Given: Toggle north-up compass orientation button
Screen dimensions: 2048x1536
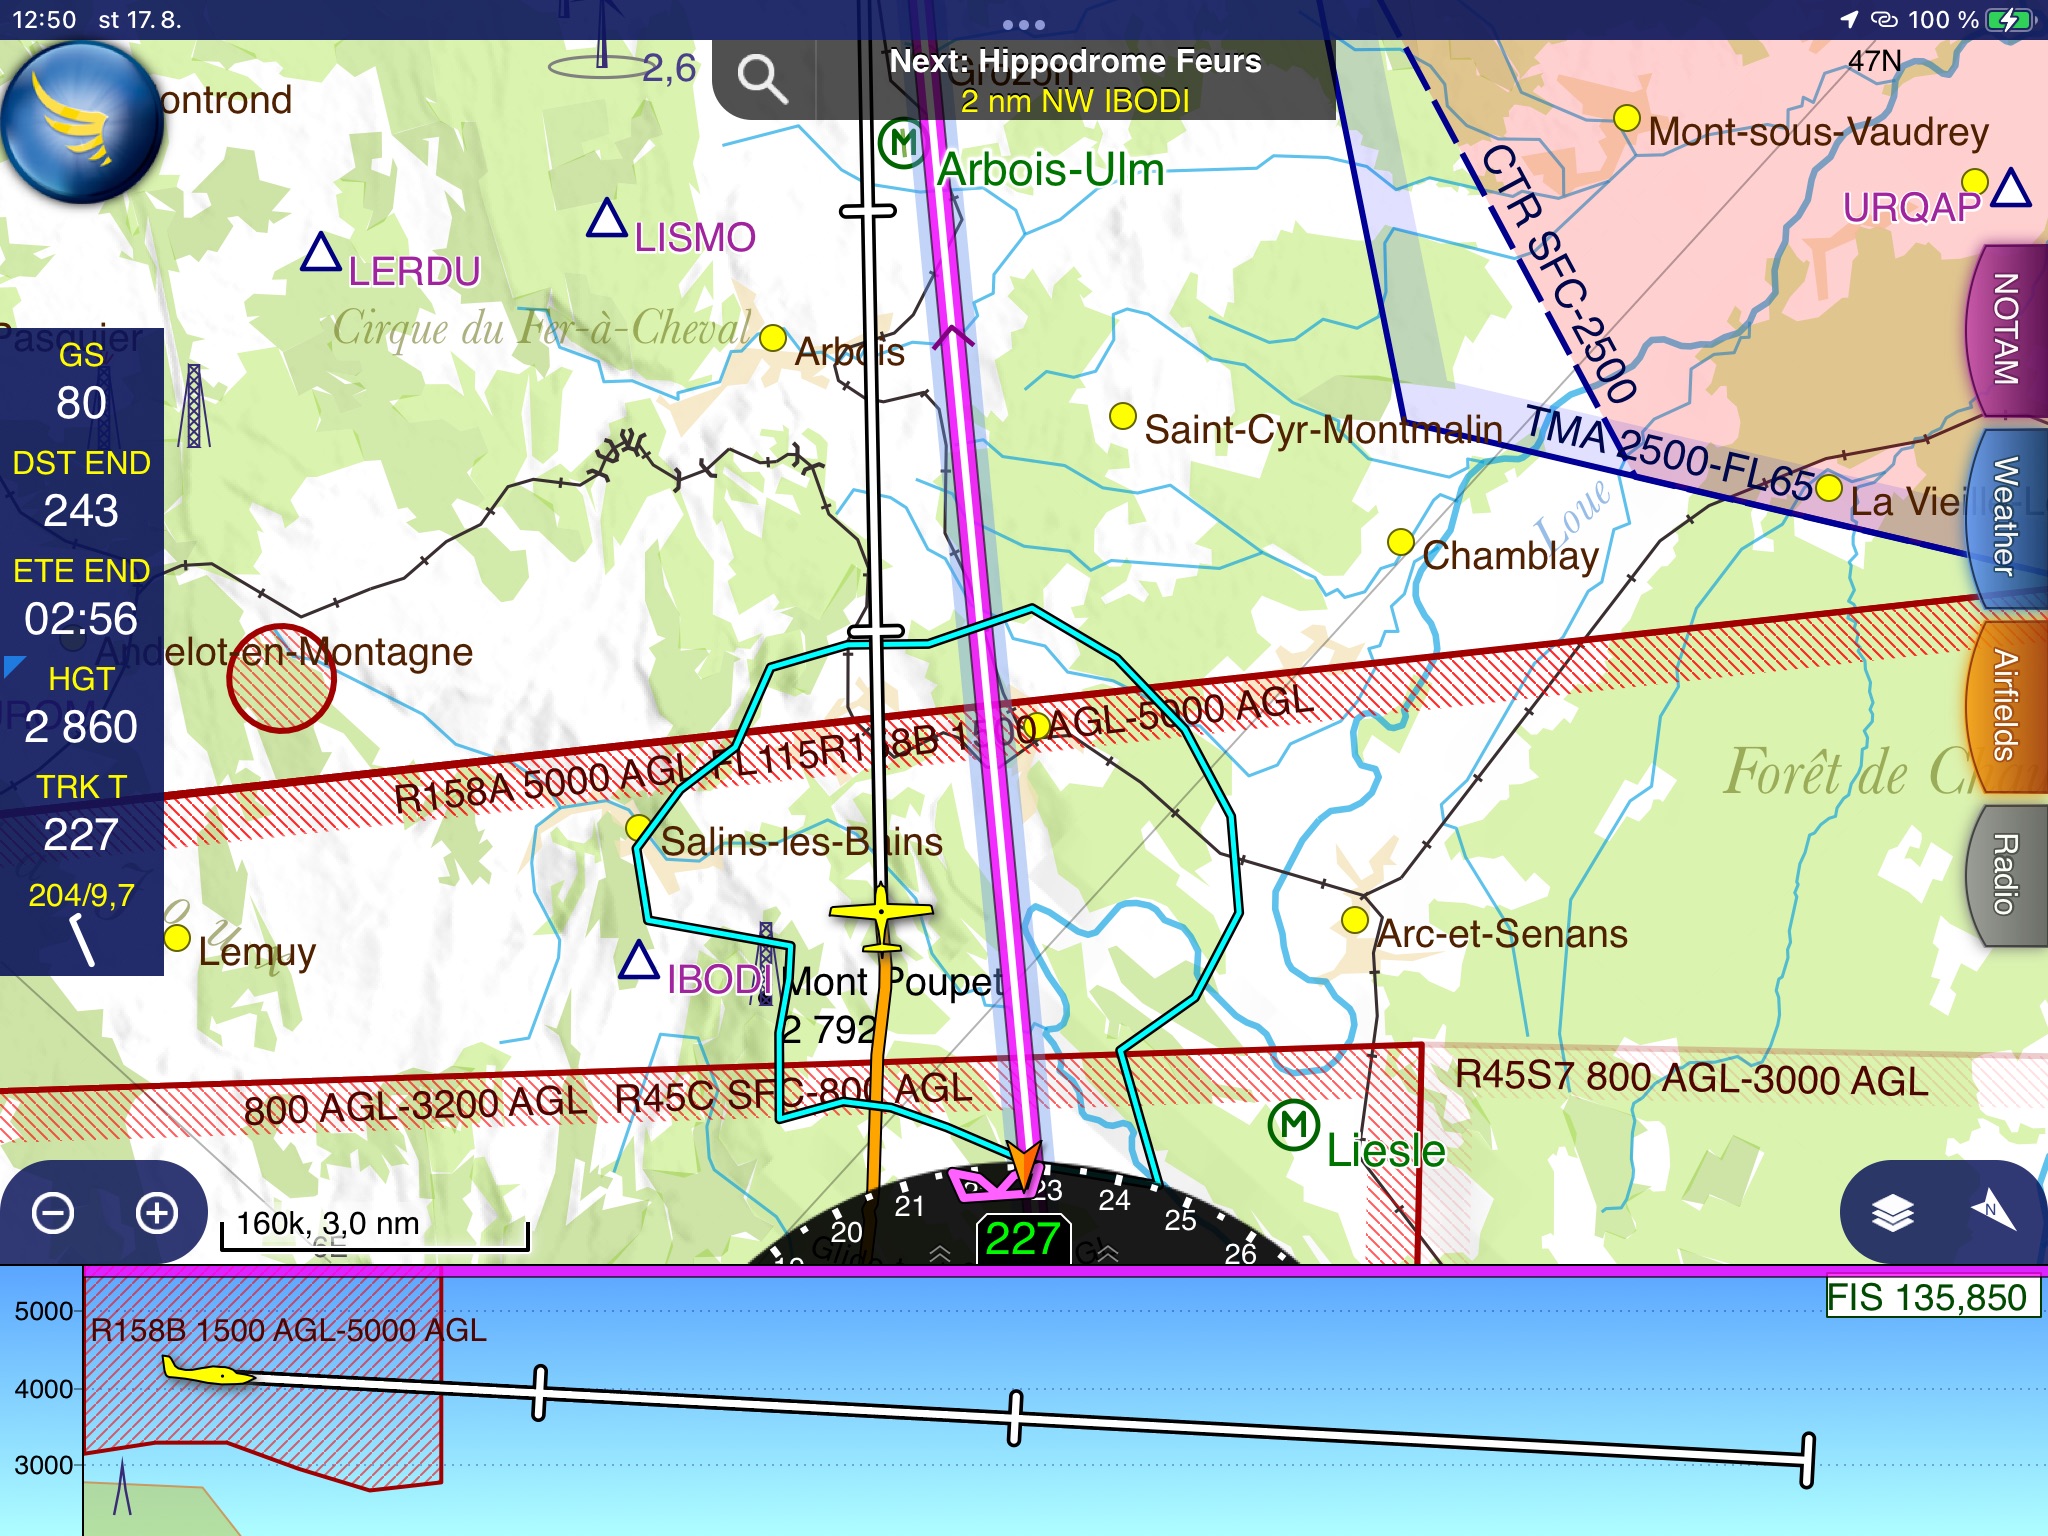Looking at the screenshot, I should click(1992, 1211).
